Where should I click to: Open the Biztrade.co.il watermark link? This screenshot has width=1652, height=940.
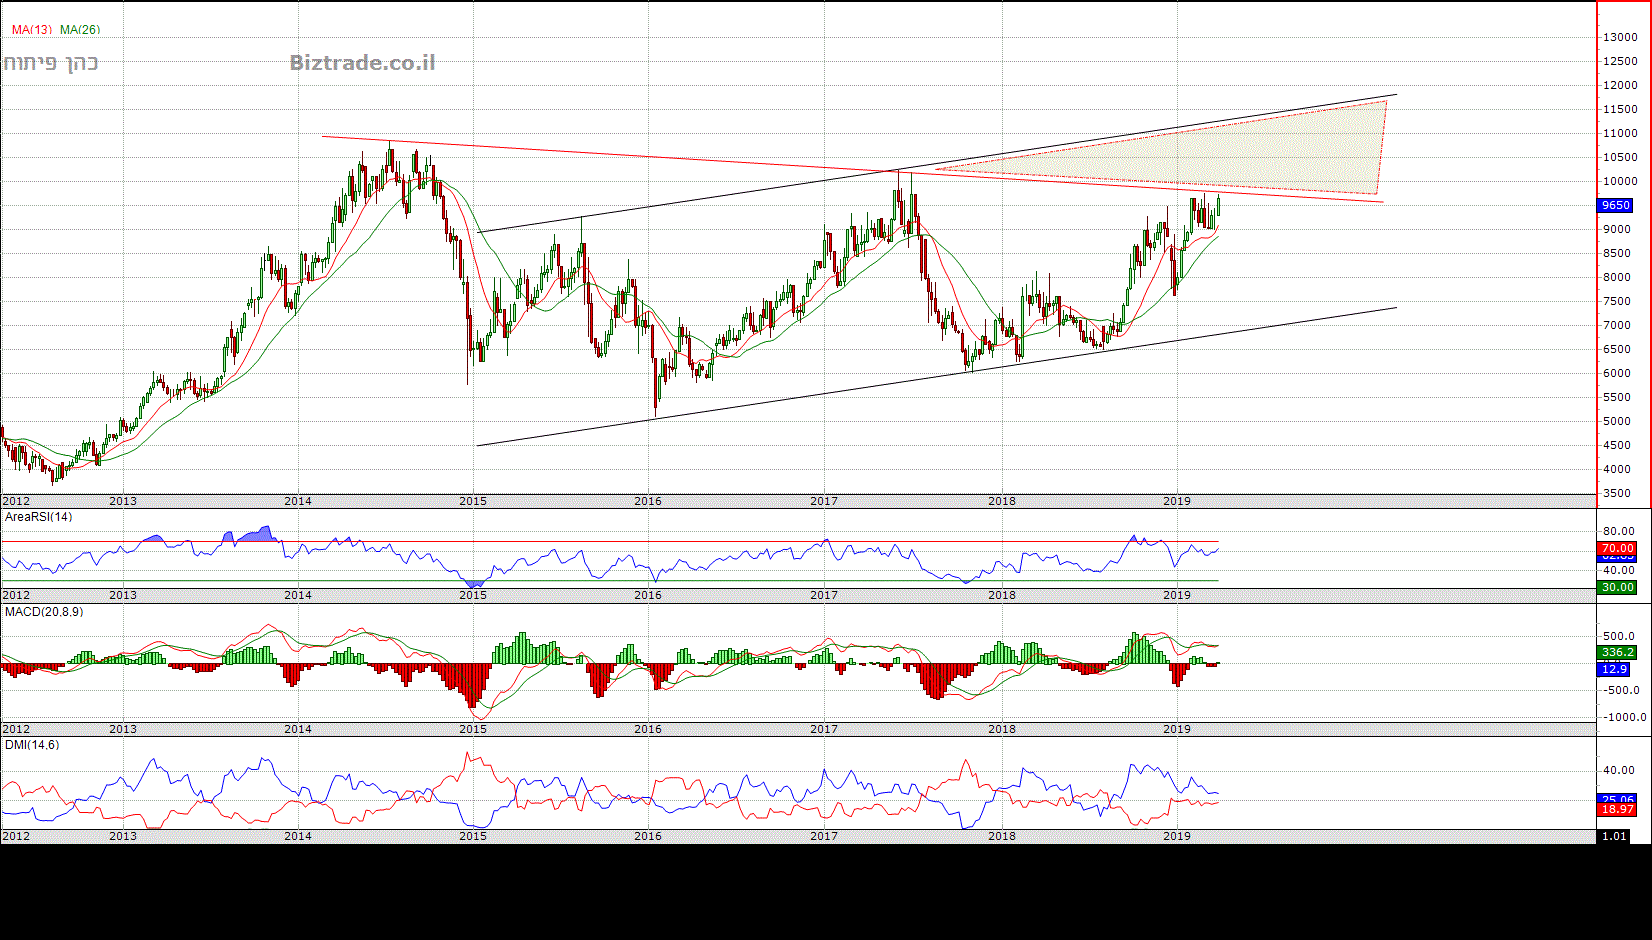[362, 63]
